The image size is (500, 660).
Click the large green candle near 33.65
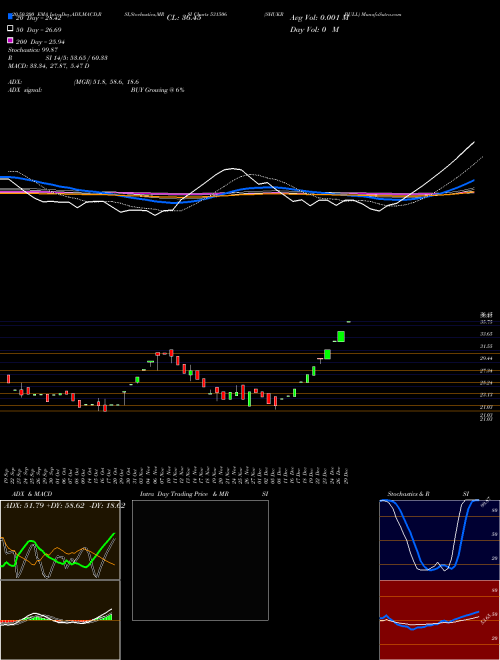[x=341, y=336]
